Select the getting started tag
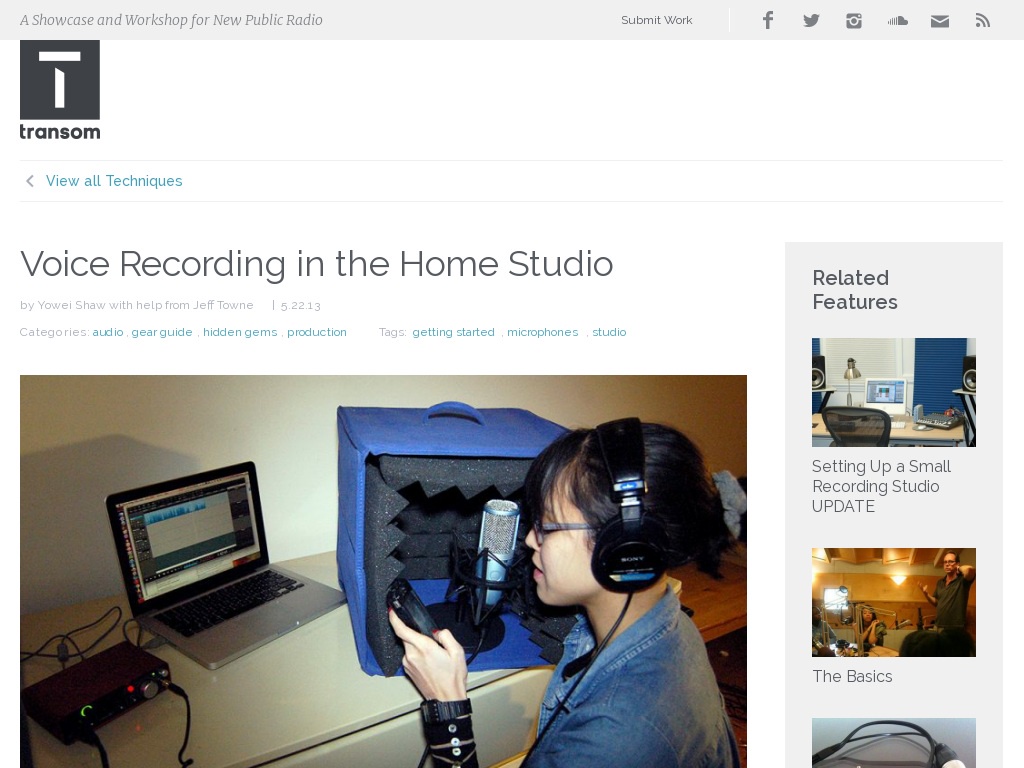 [453, 332]
